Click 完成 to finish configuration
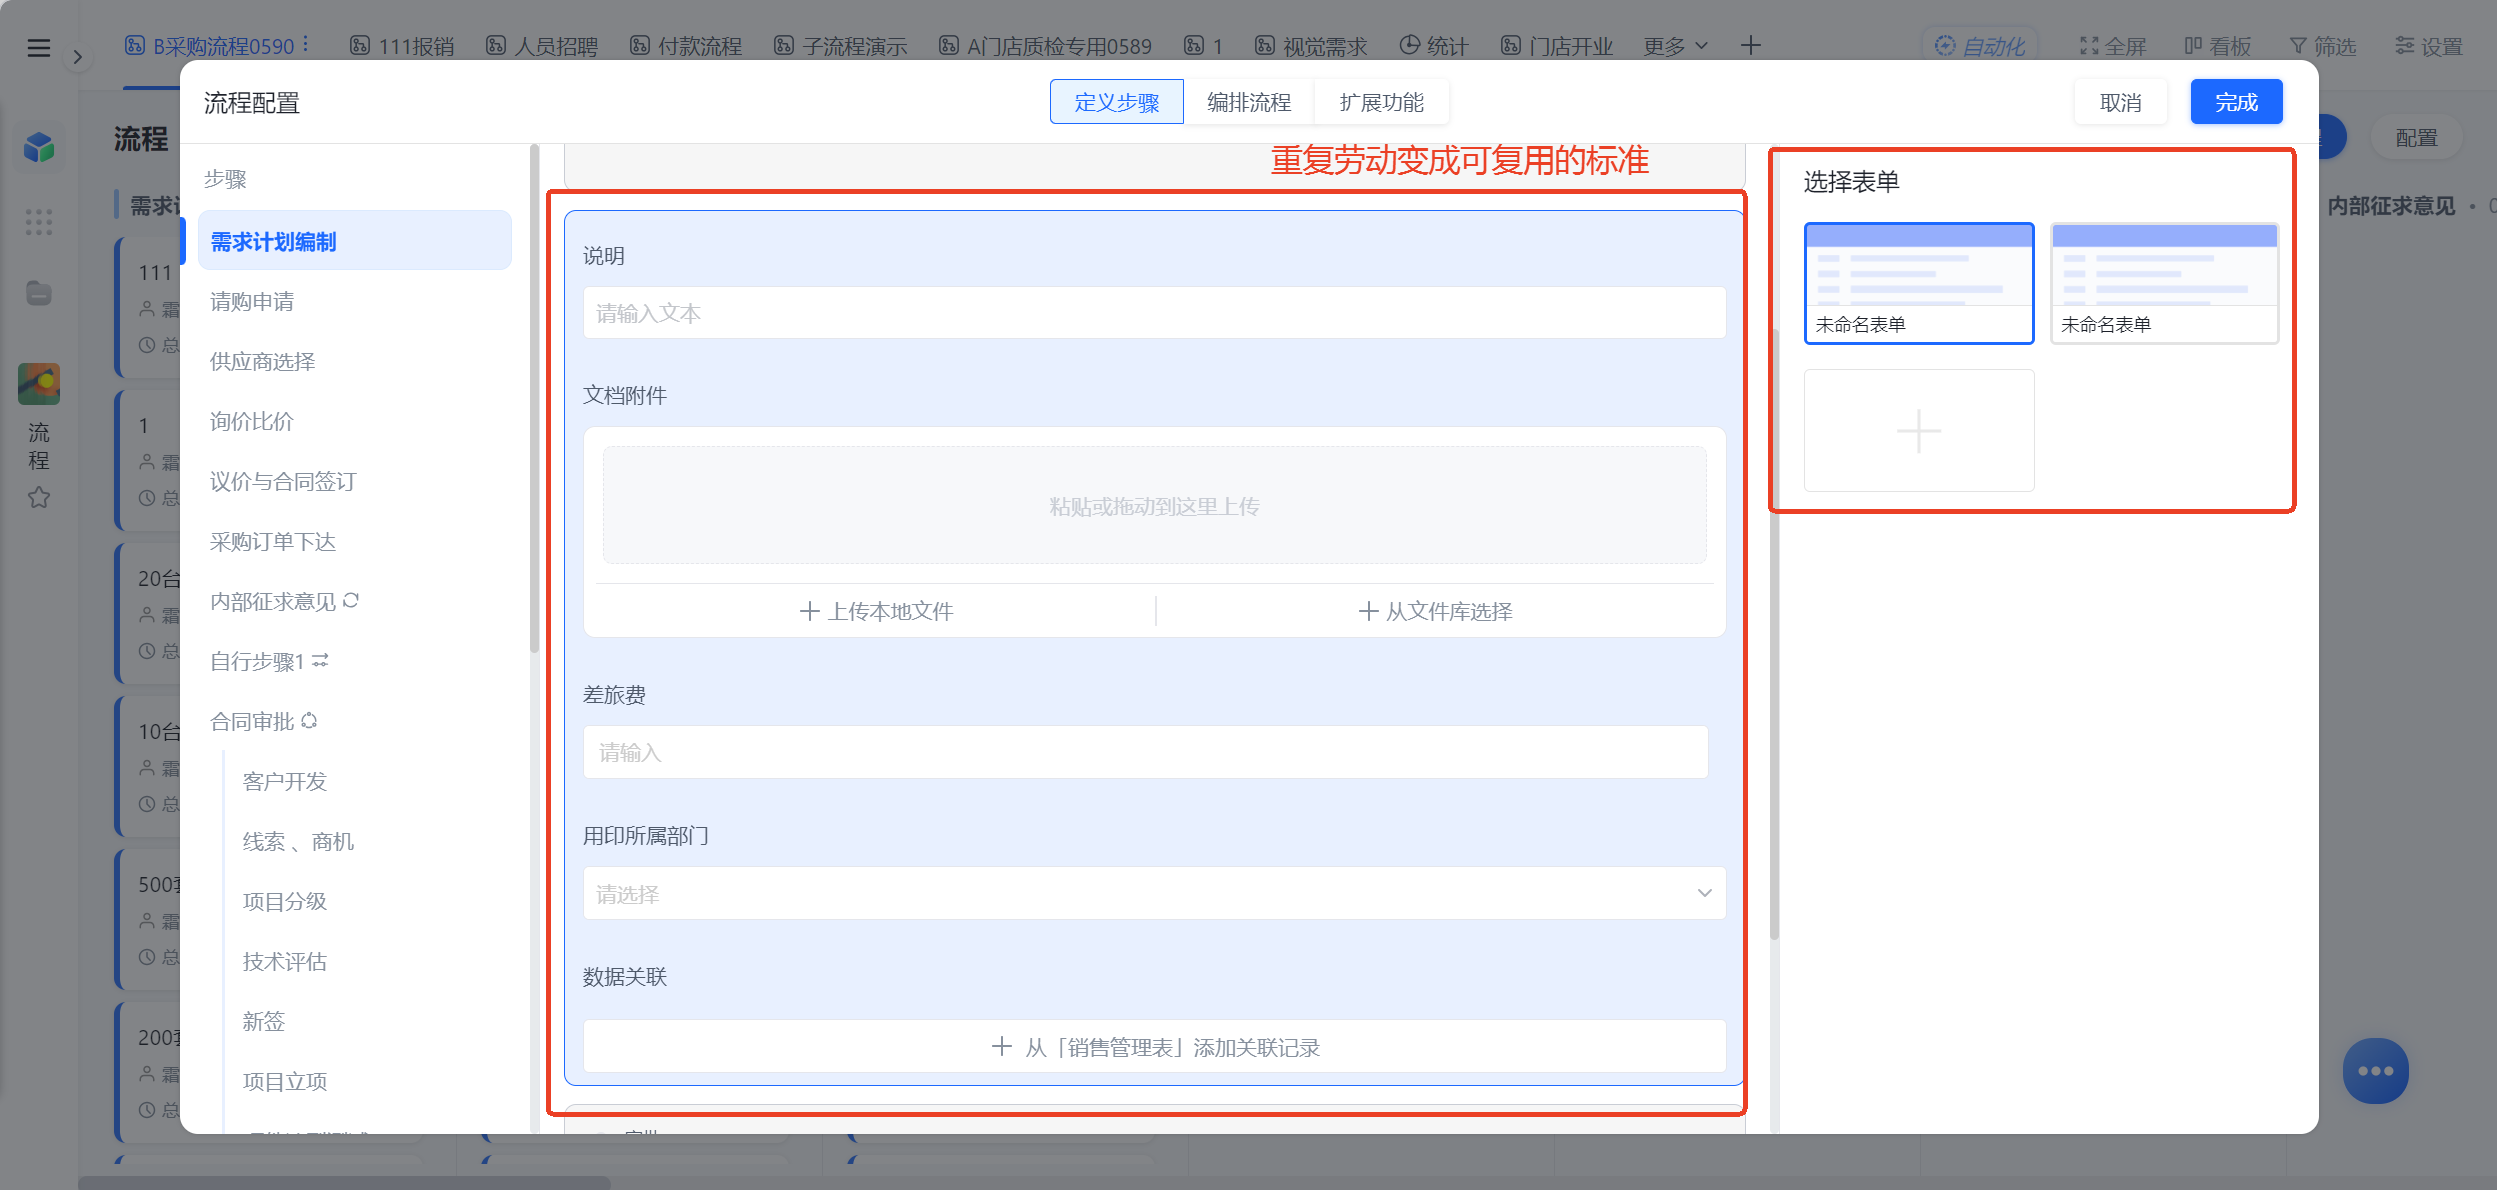Screen dimensions: 2497x1190 [x=2236, y=102]
